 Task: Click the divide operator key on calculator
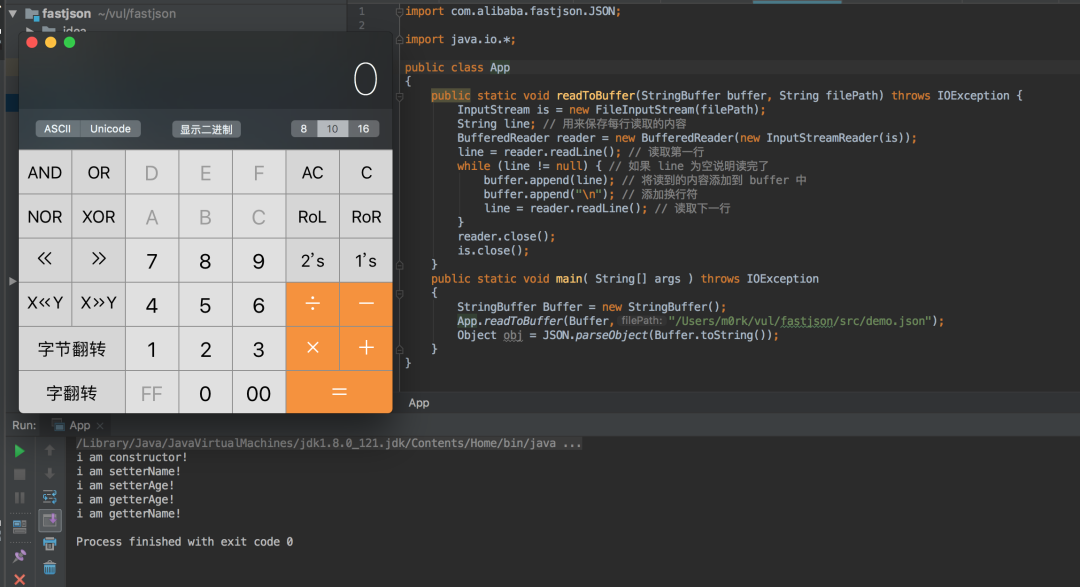(x=313, y=304)
